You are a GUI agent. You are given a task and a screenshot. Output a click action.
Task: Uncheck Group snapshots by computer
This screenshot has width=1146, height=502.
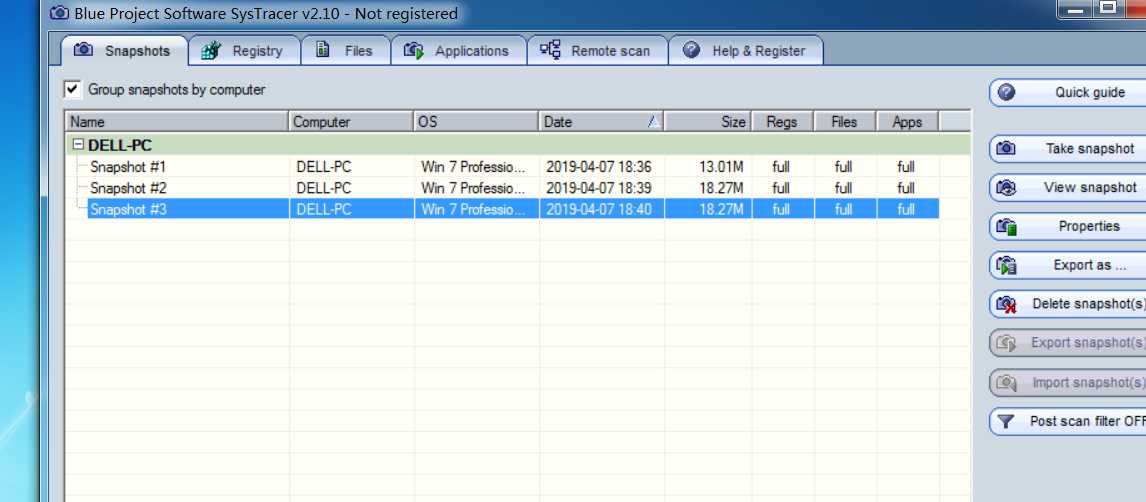(x=72, y=89)
